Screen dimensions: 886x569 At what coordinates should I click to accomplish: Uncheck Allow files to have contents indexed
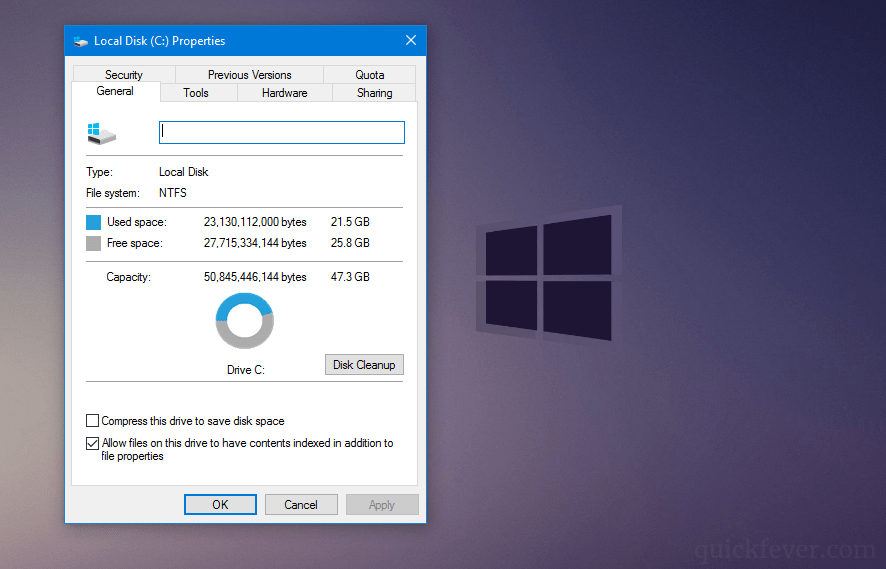pos(92,444)
